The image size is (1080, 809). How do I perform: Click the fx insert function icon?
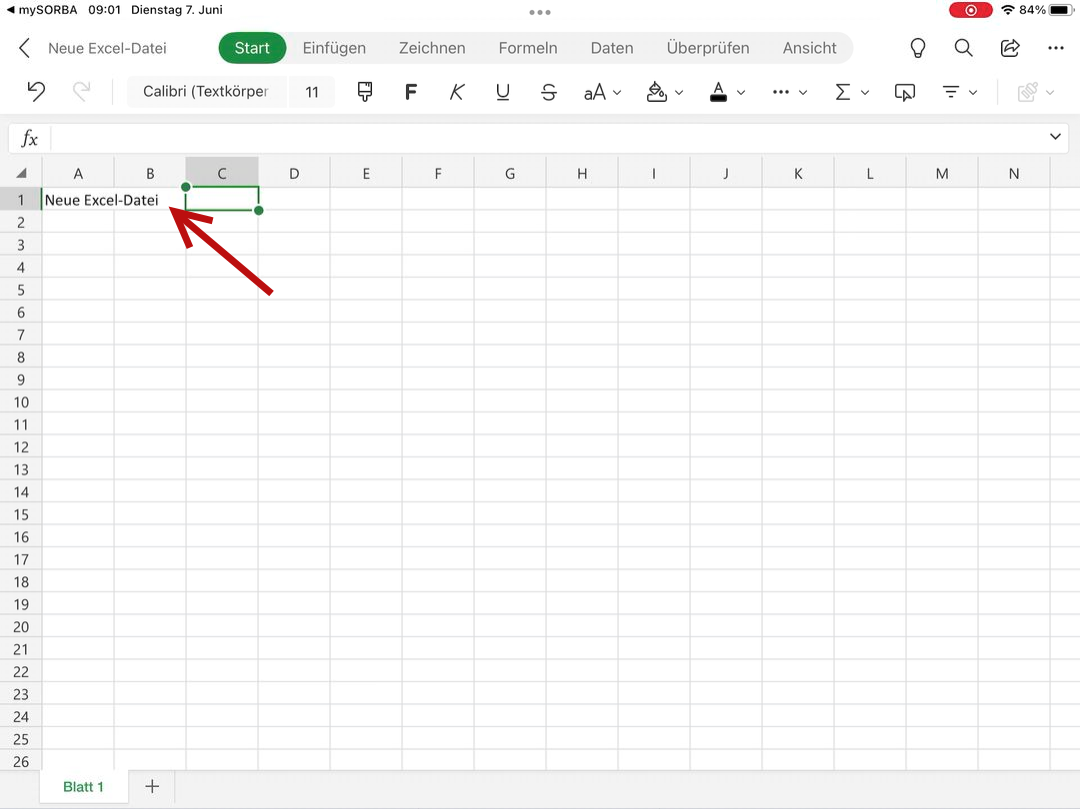pos(30,139)
